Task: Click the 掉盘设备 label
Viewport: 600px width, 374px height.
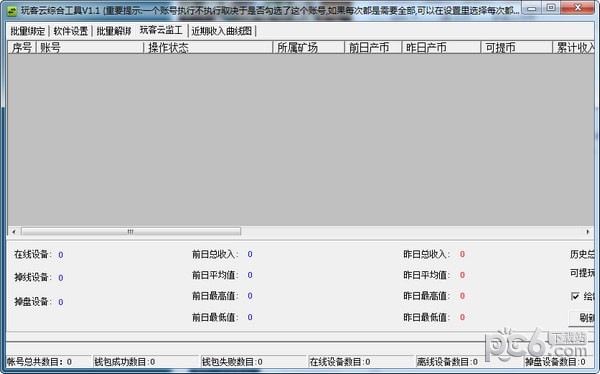Action: point(33,302)
